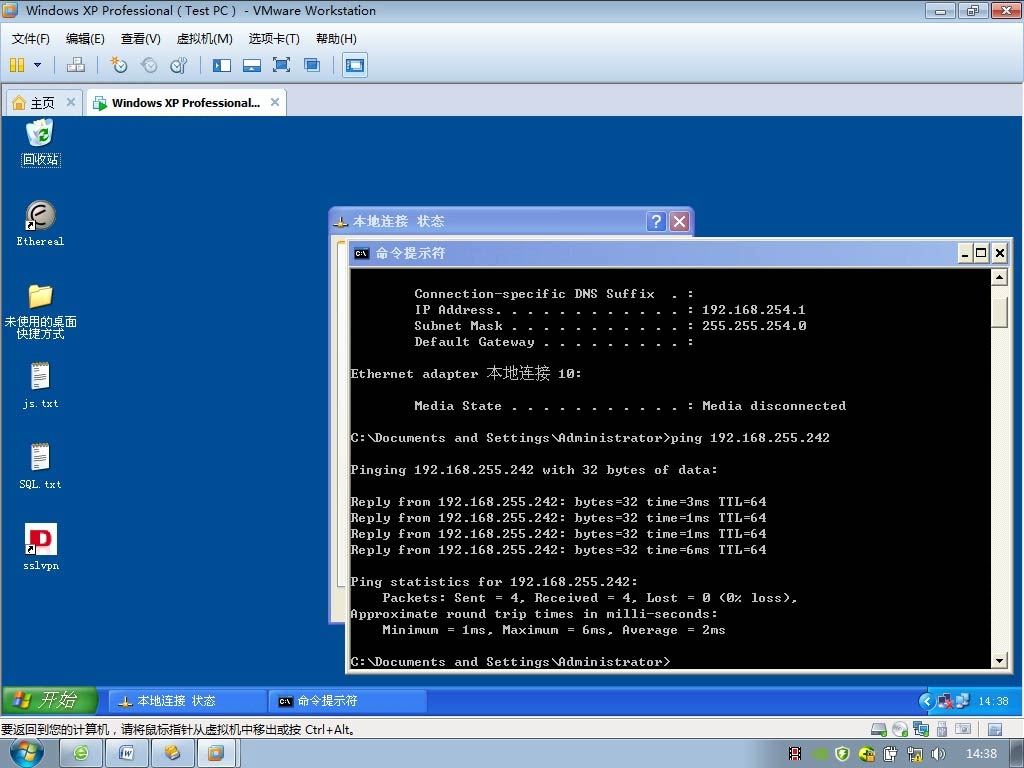
Task: Click the host network warning tray icon
Action: (x=914, y=754)
